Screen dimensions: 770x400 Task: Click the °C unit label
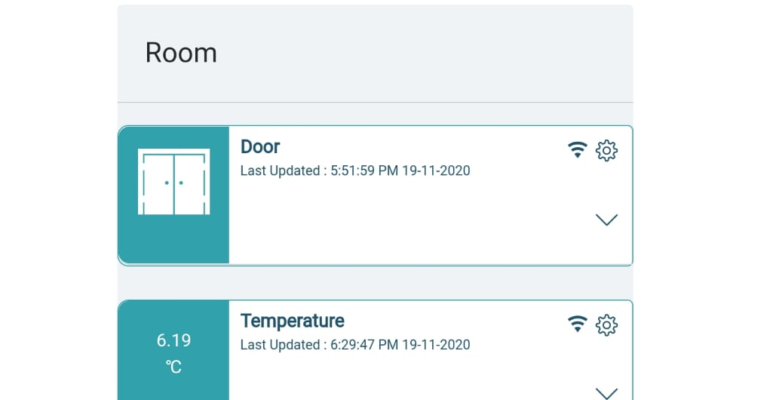(x=174, y=367)
